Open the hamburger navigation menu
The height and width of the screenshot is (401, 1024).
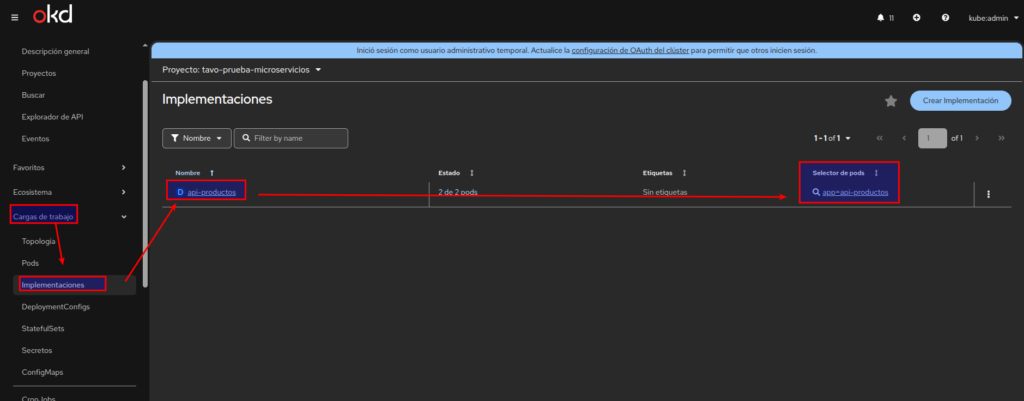pos(14,17)
